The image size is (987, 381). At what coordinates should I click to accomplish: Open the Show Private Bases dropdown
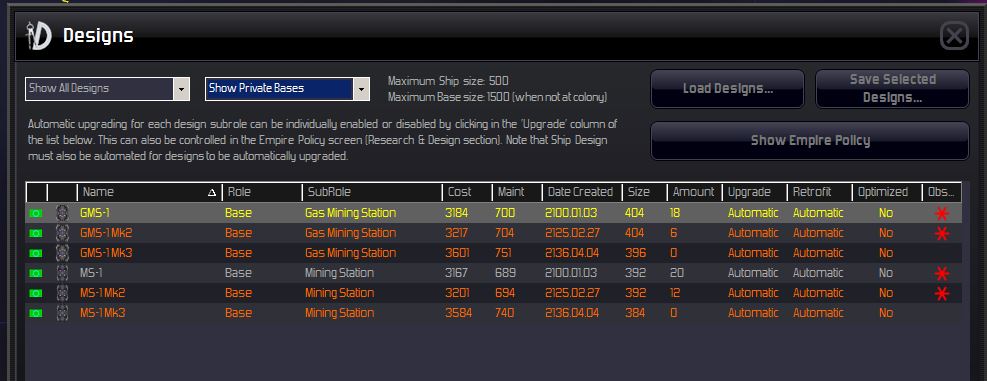[288, 89]
